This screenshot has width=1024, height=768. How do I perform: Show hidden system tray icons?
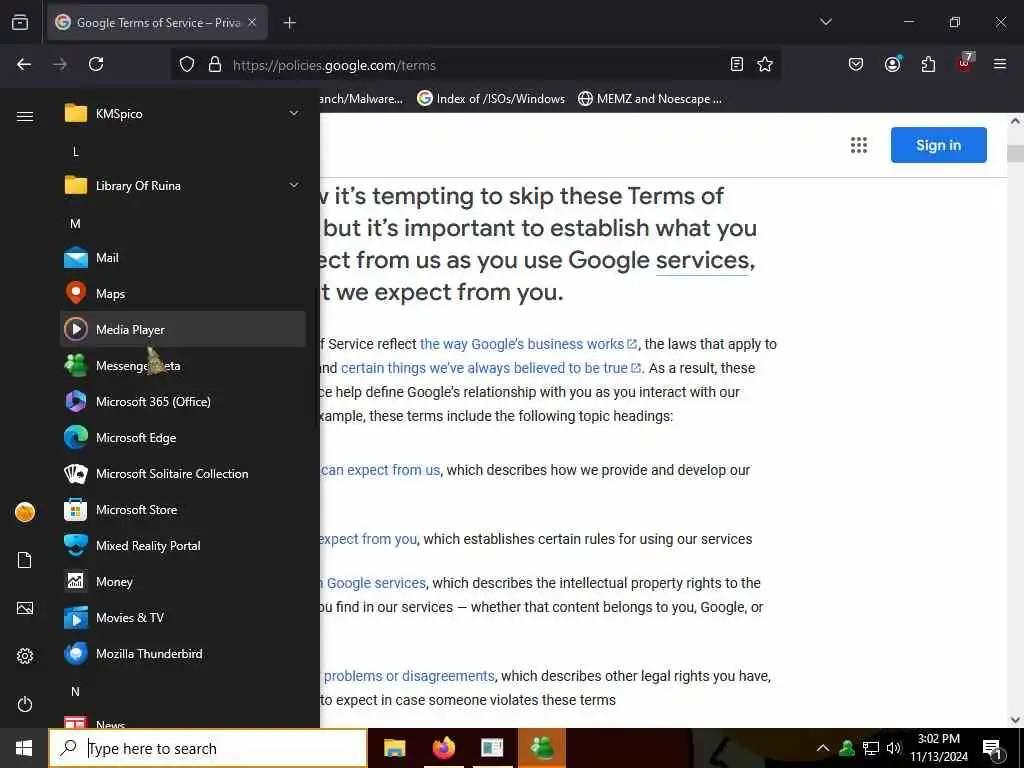[x=823, y=748]
